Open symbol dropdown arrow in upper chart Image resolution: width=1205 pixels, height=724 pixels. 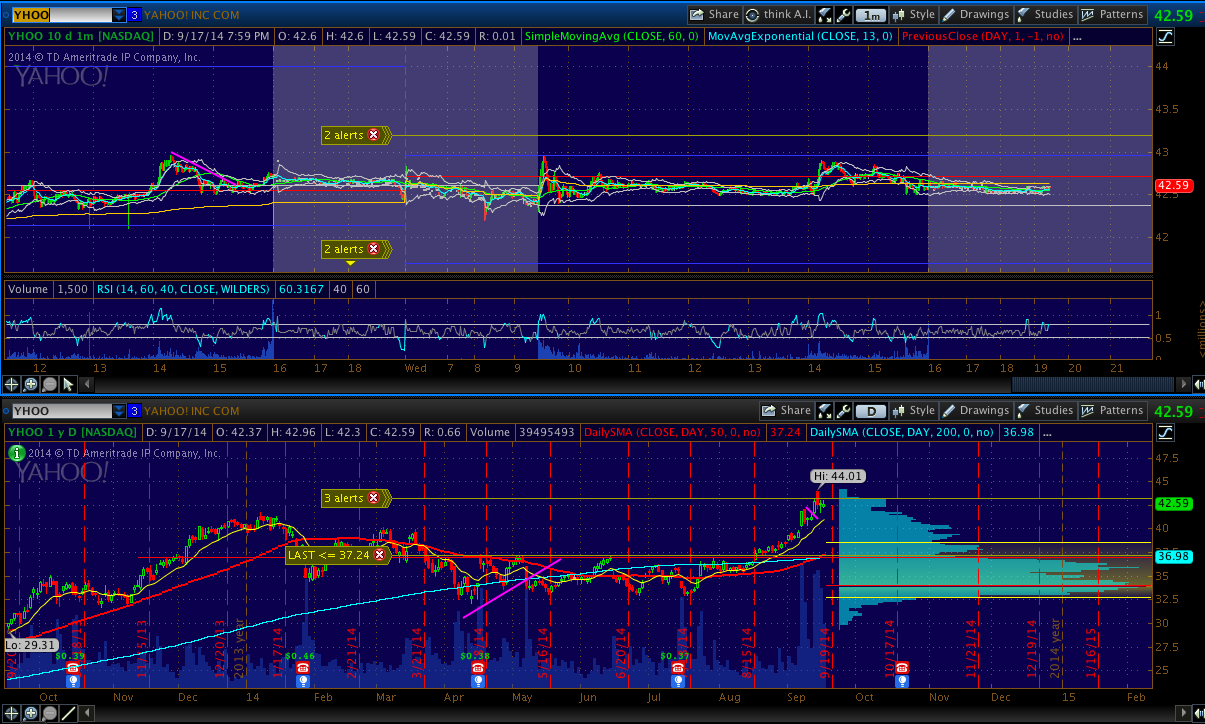point(119,15)
